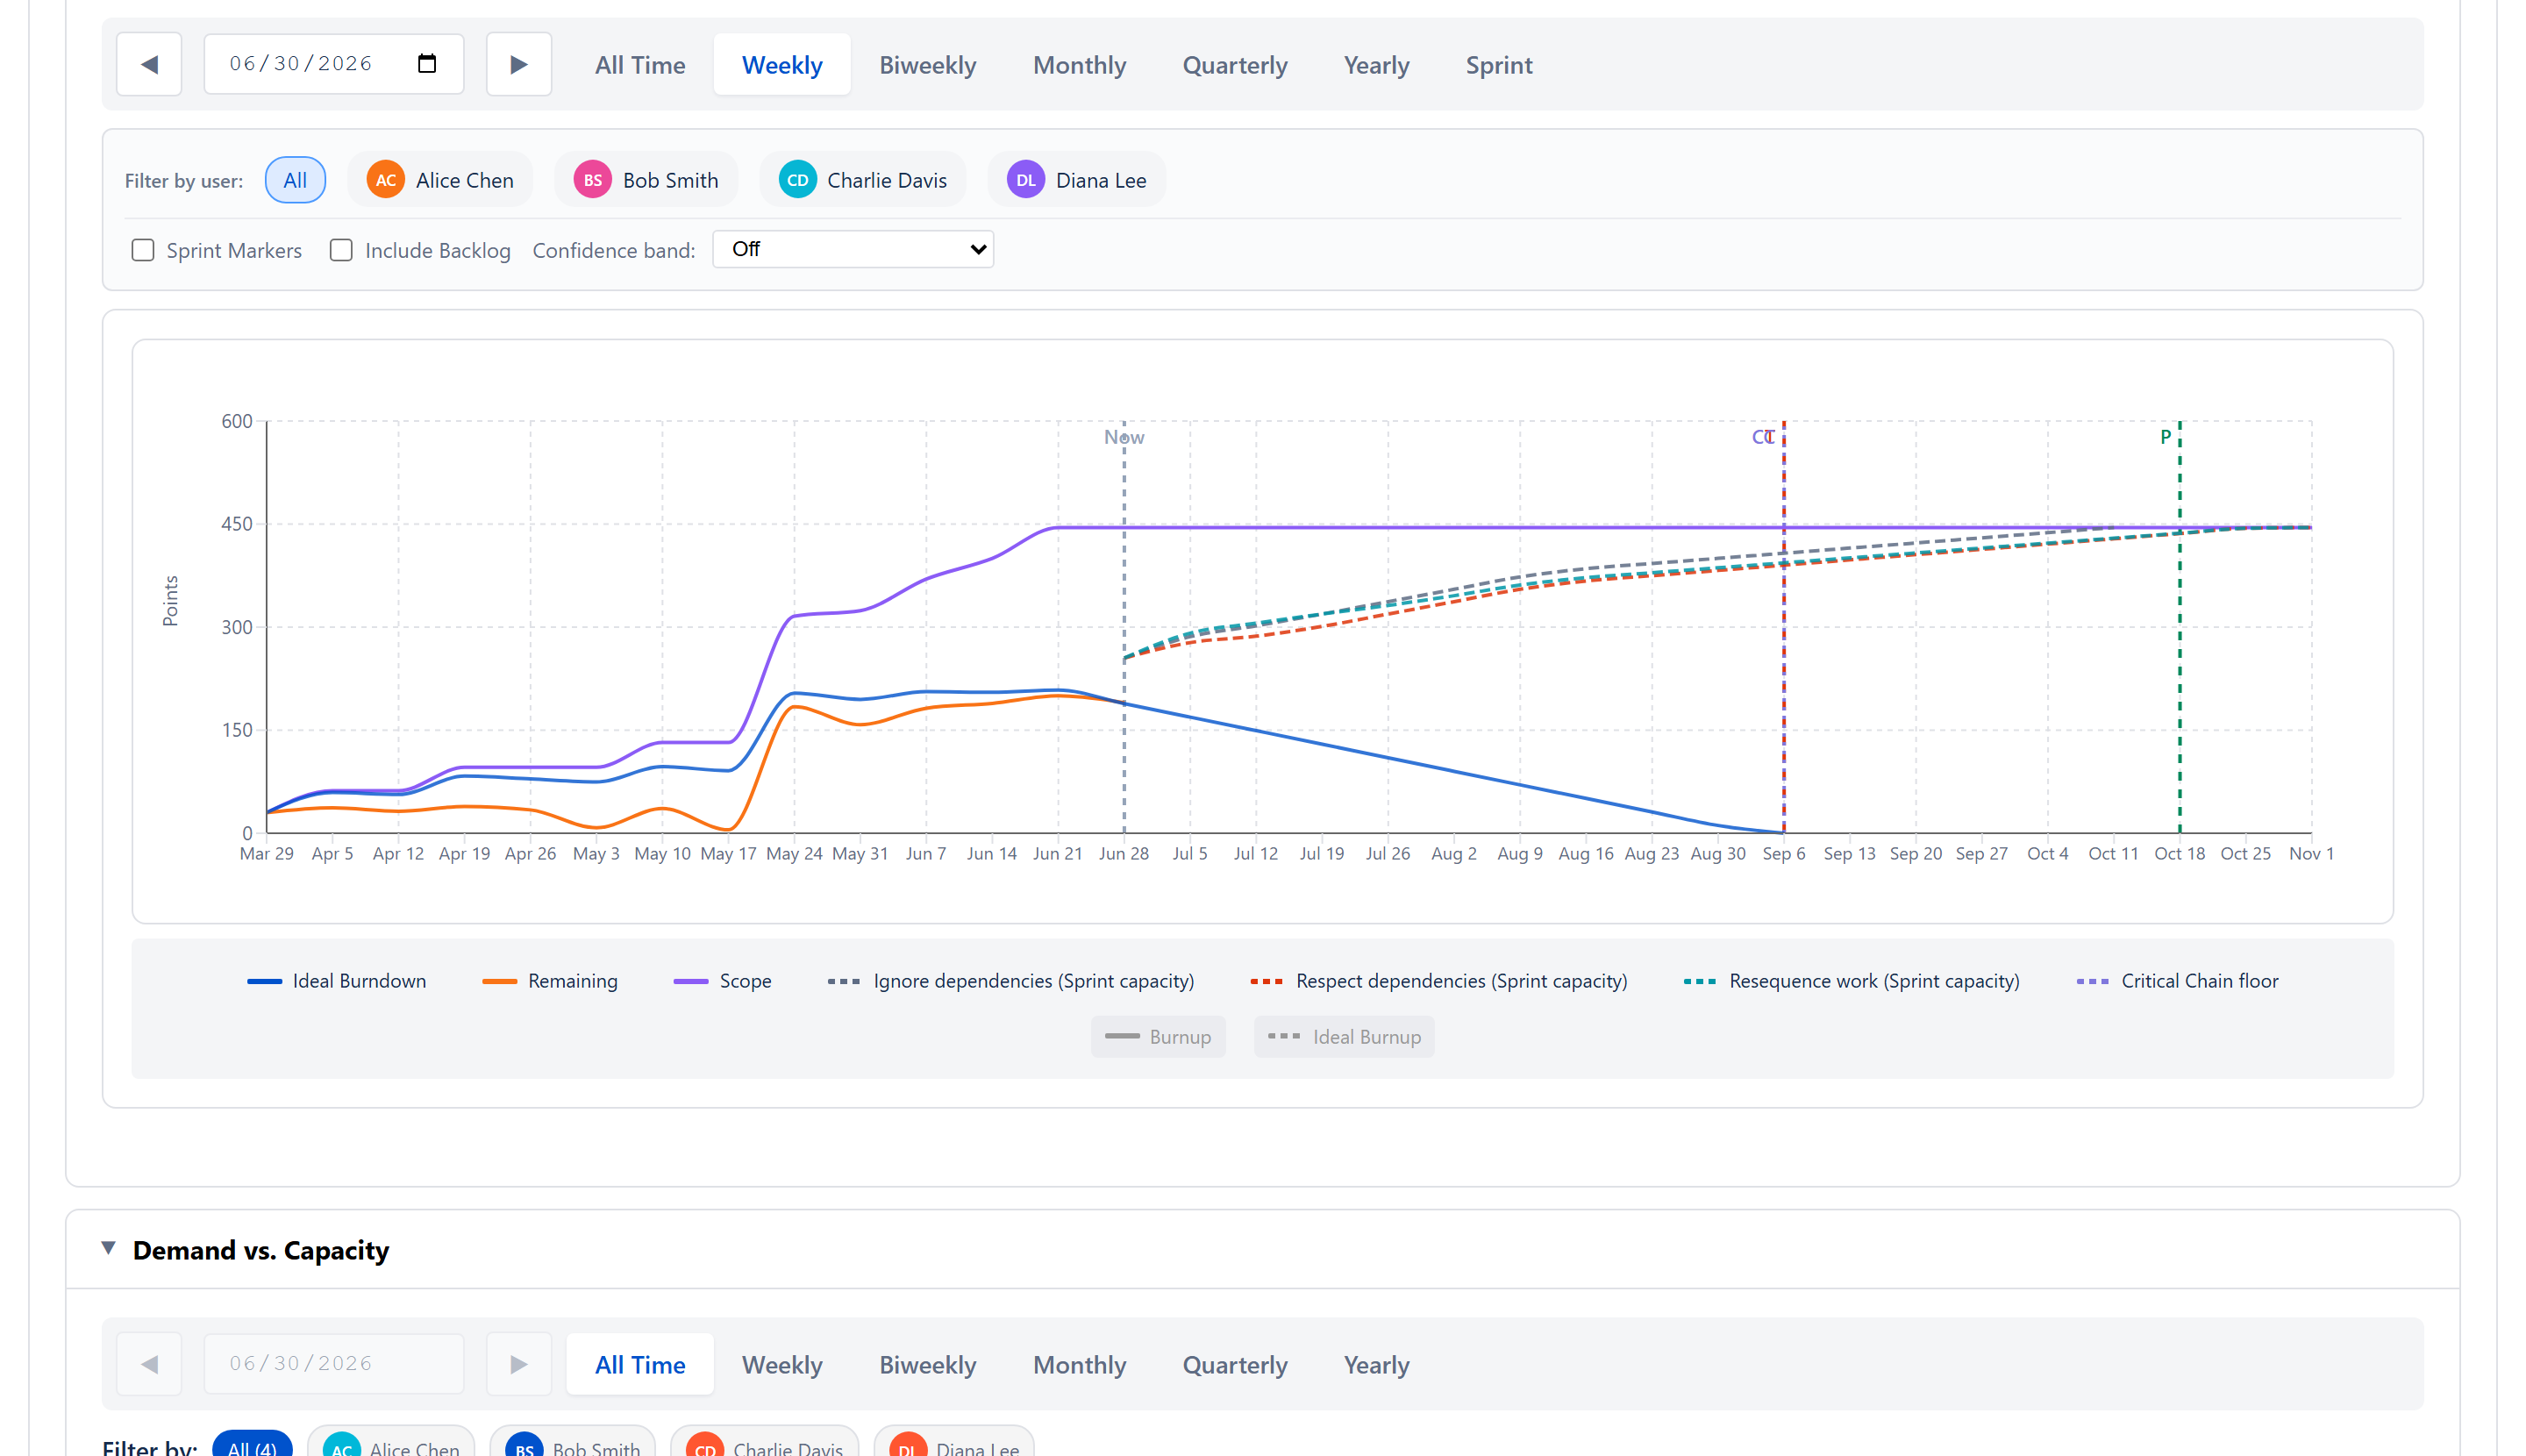Toggle Critical Chain floor series in legend
The width and height of the screenshot is (2526, 1456).
point(2177,981)
